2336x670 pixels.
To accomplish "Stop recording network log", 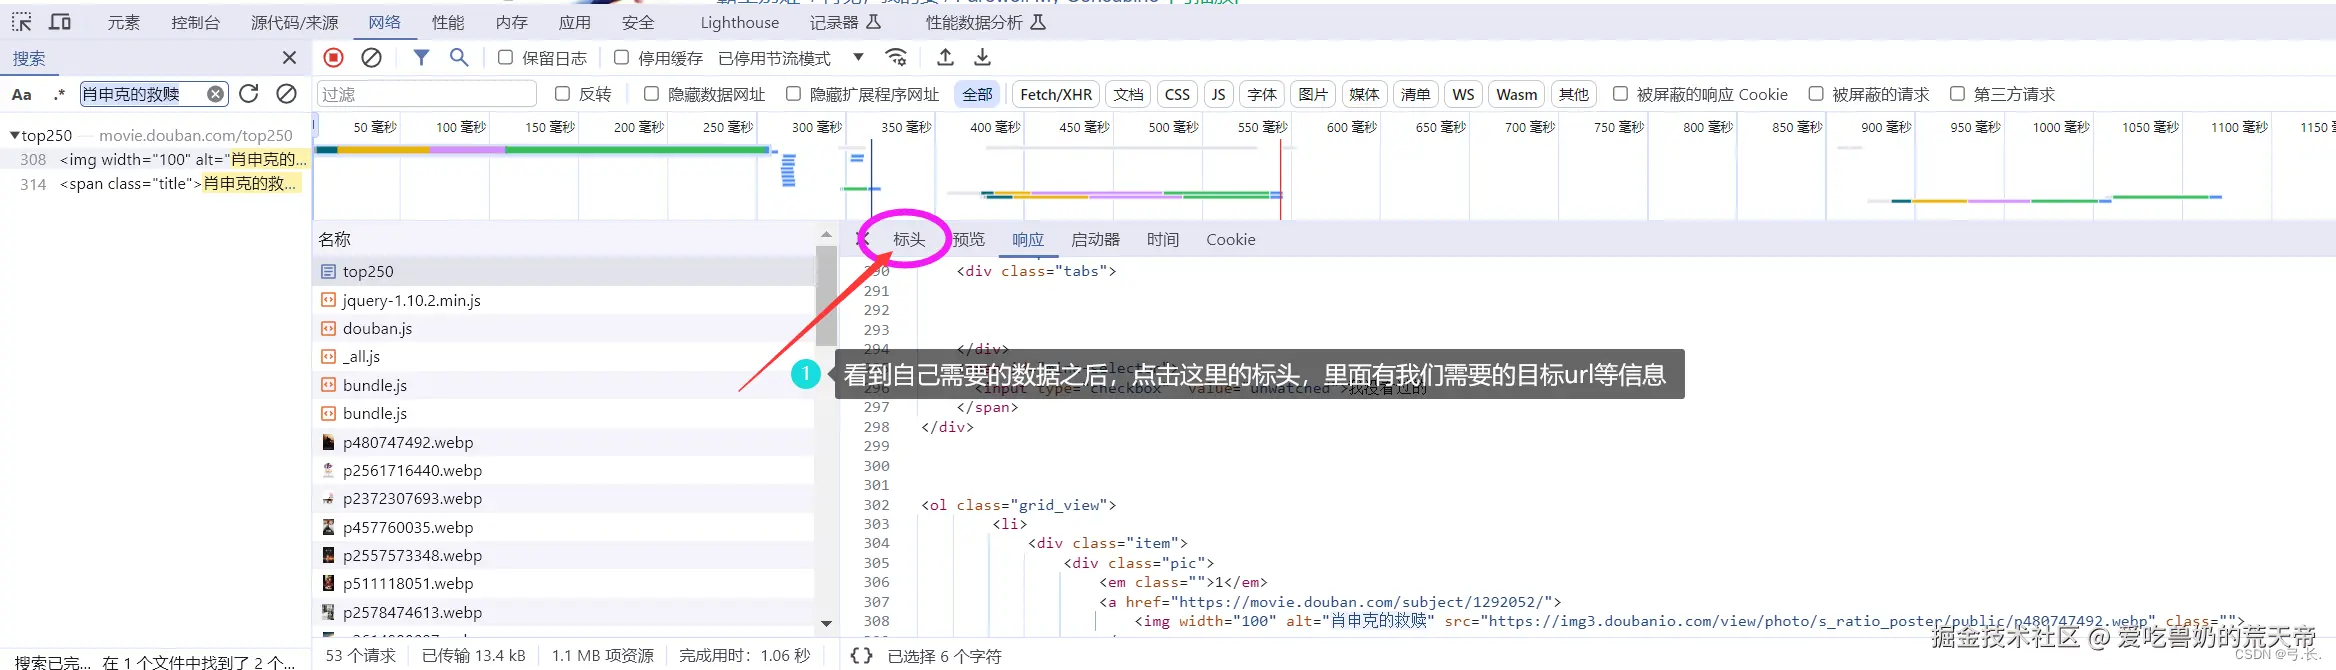I will pos(334,58).
